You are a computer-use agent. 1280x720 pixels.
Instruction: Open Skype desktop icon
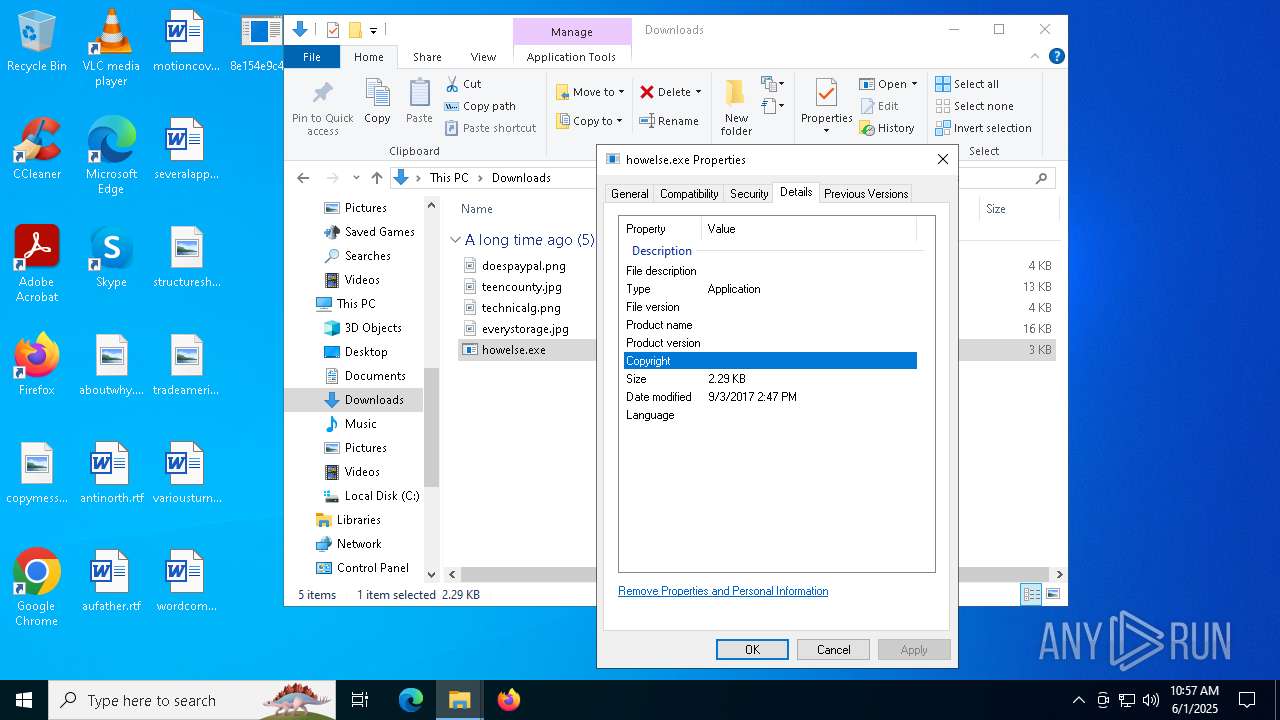point(111,257)
